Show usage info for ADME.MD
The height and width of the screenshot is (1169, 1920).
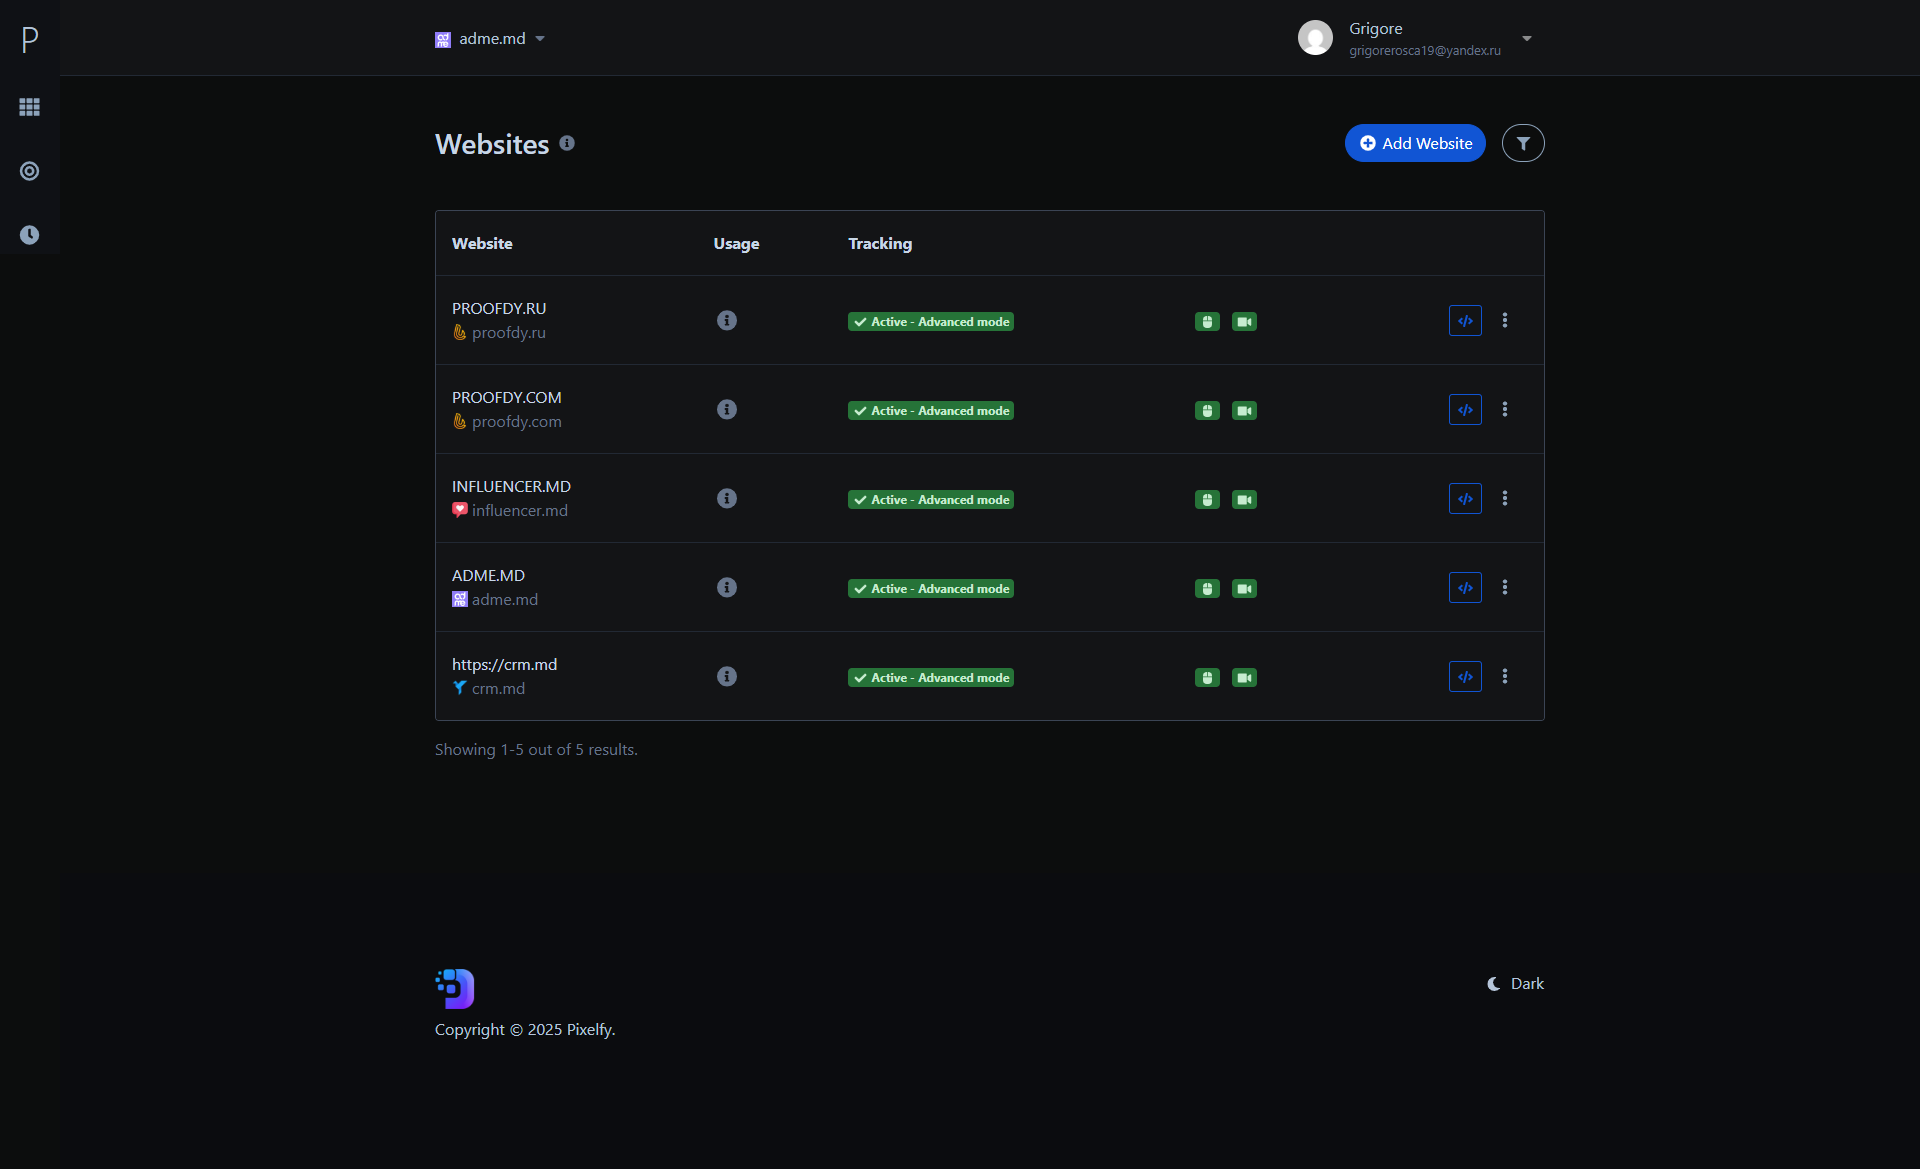click(x=727, y=587)
